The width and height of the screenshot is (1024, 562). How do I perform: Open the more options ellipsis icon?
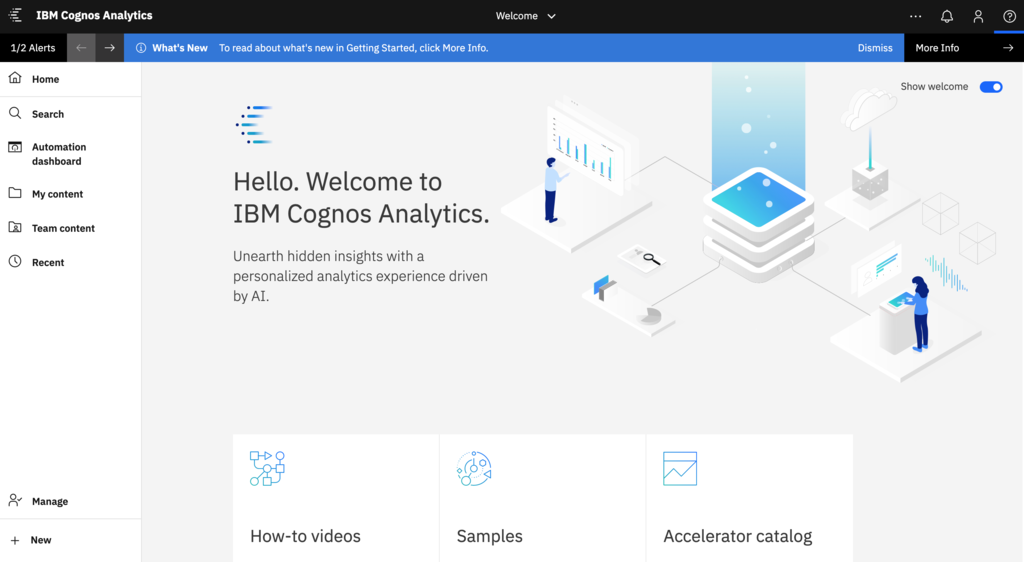[x=915, y=16]
